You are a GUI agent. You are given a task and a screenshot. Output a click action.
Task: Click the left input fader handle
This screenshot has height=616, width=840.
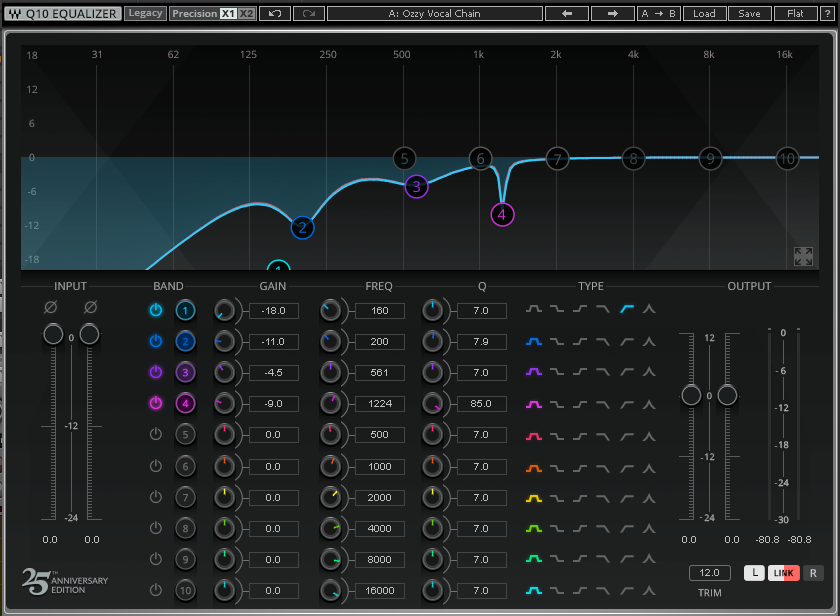[53, 334]
